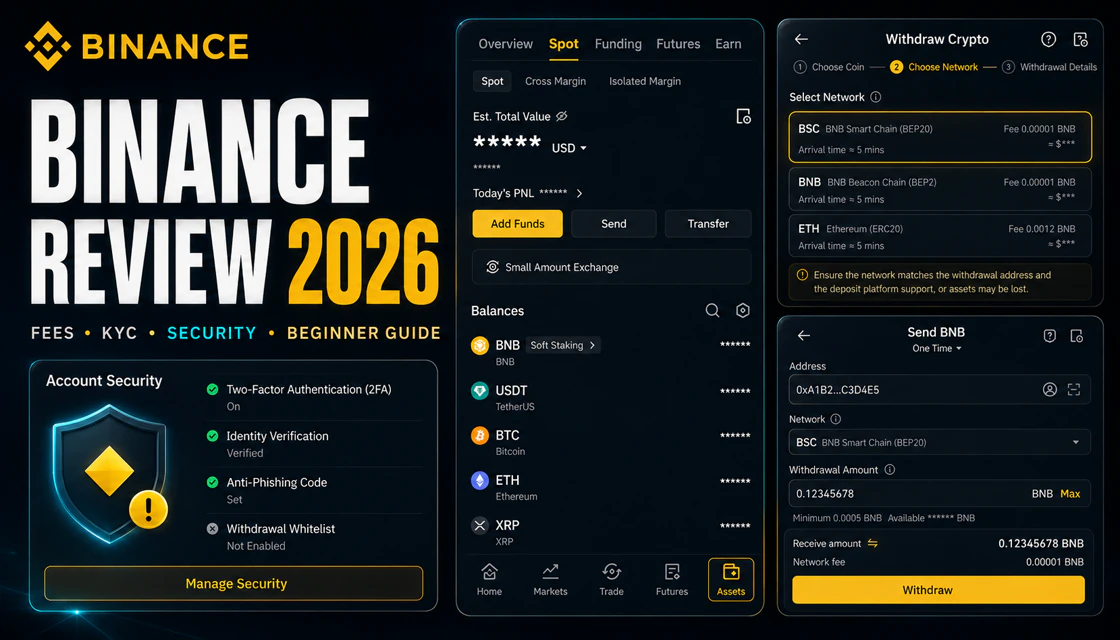Screen dimensions: 1120x640
Task: Click the yellow Withdraw button
Action: pos(939,590)
